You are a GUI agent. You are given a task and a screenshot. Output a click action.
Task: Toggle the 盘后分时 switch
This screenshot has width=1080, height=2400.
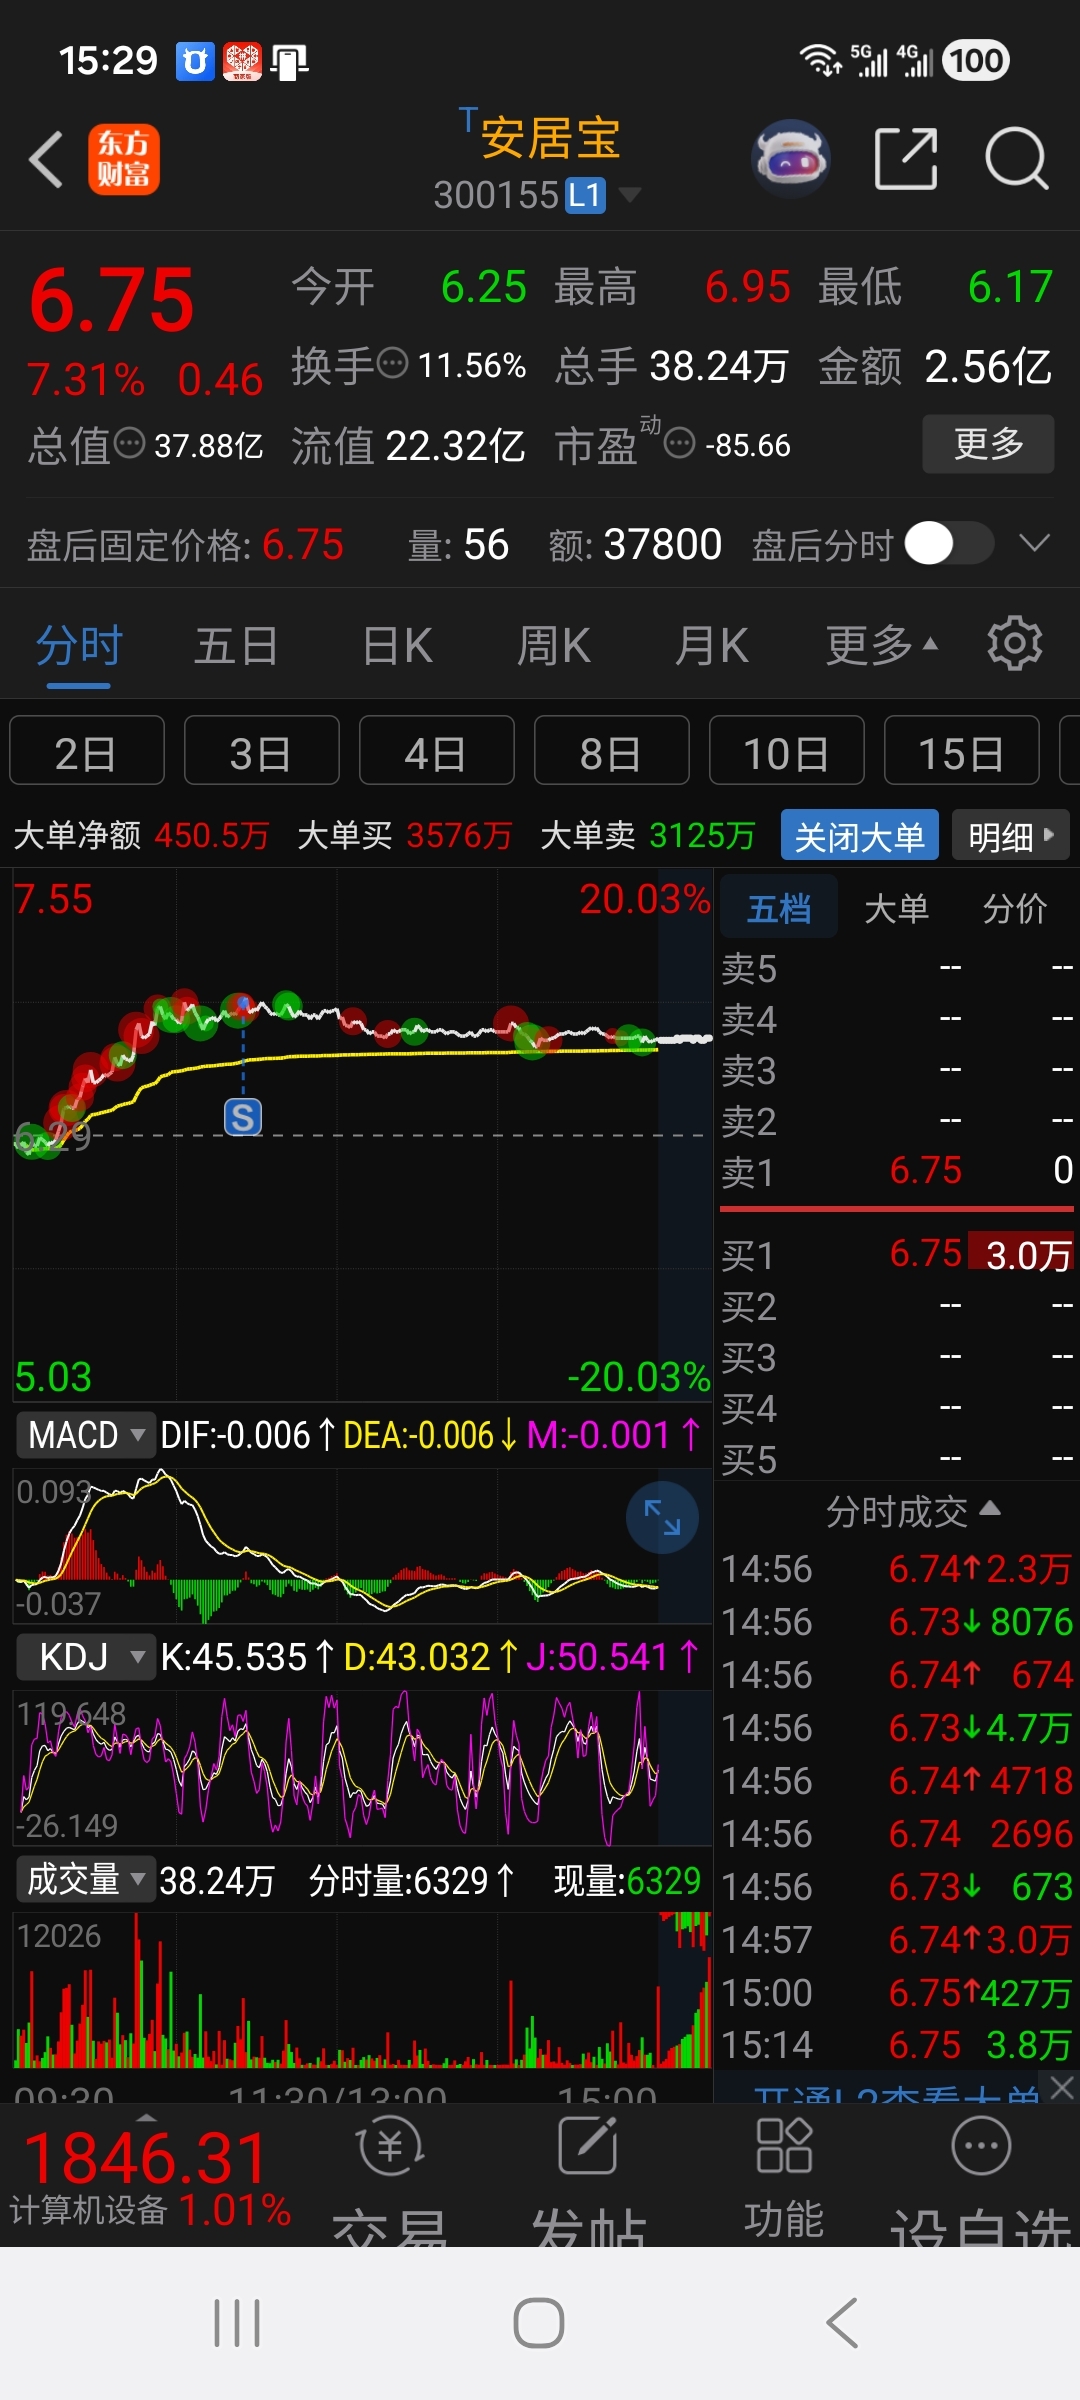click(949, 544)
